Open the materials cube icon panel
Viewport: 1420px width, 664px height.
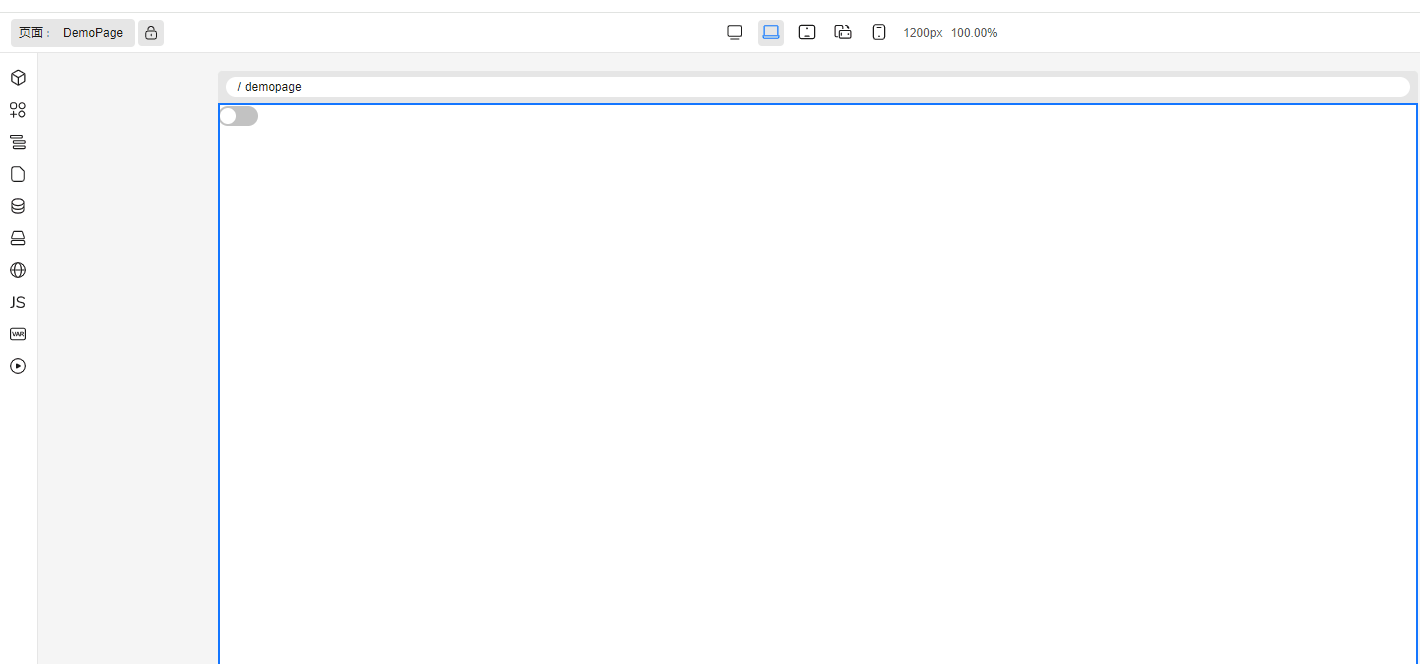tap(18, 78)
